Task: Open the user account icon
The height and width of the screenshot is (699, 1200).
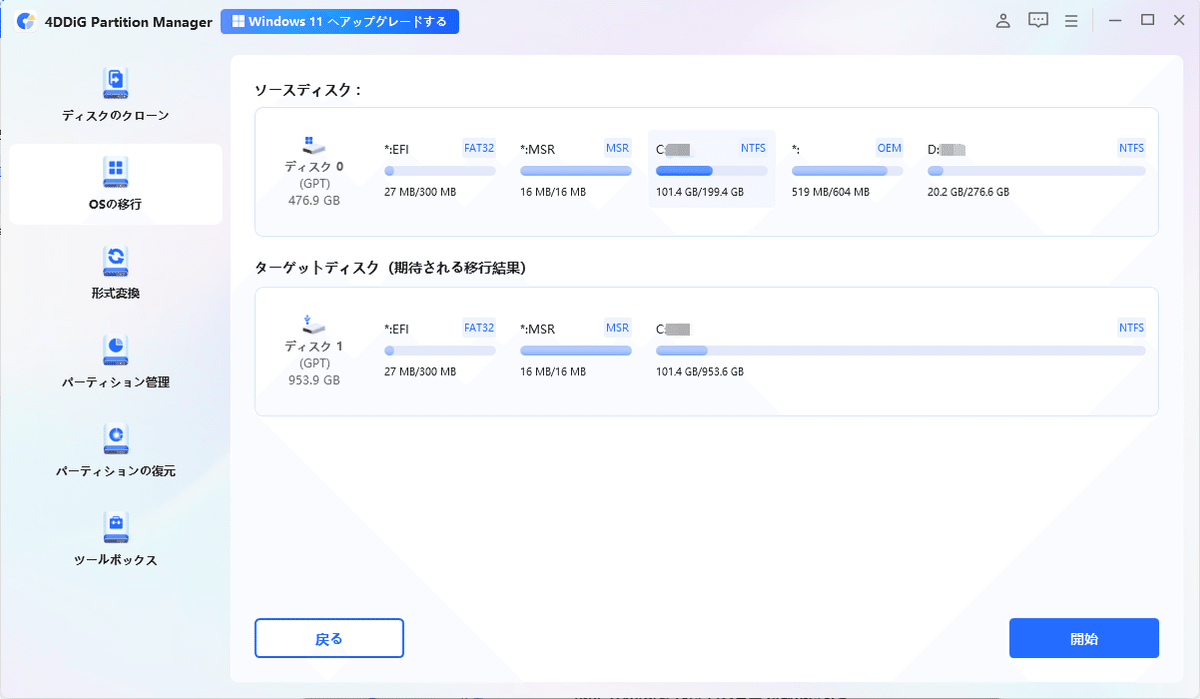Action: pyautogui.click(x=1003, y=21)
